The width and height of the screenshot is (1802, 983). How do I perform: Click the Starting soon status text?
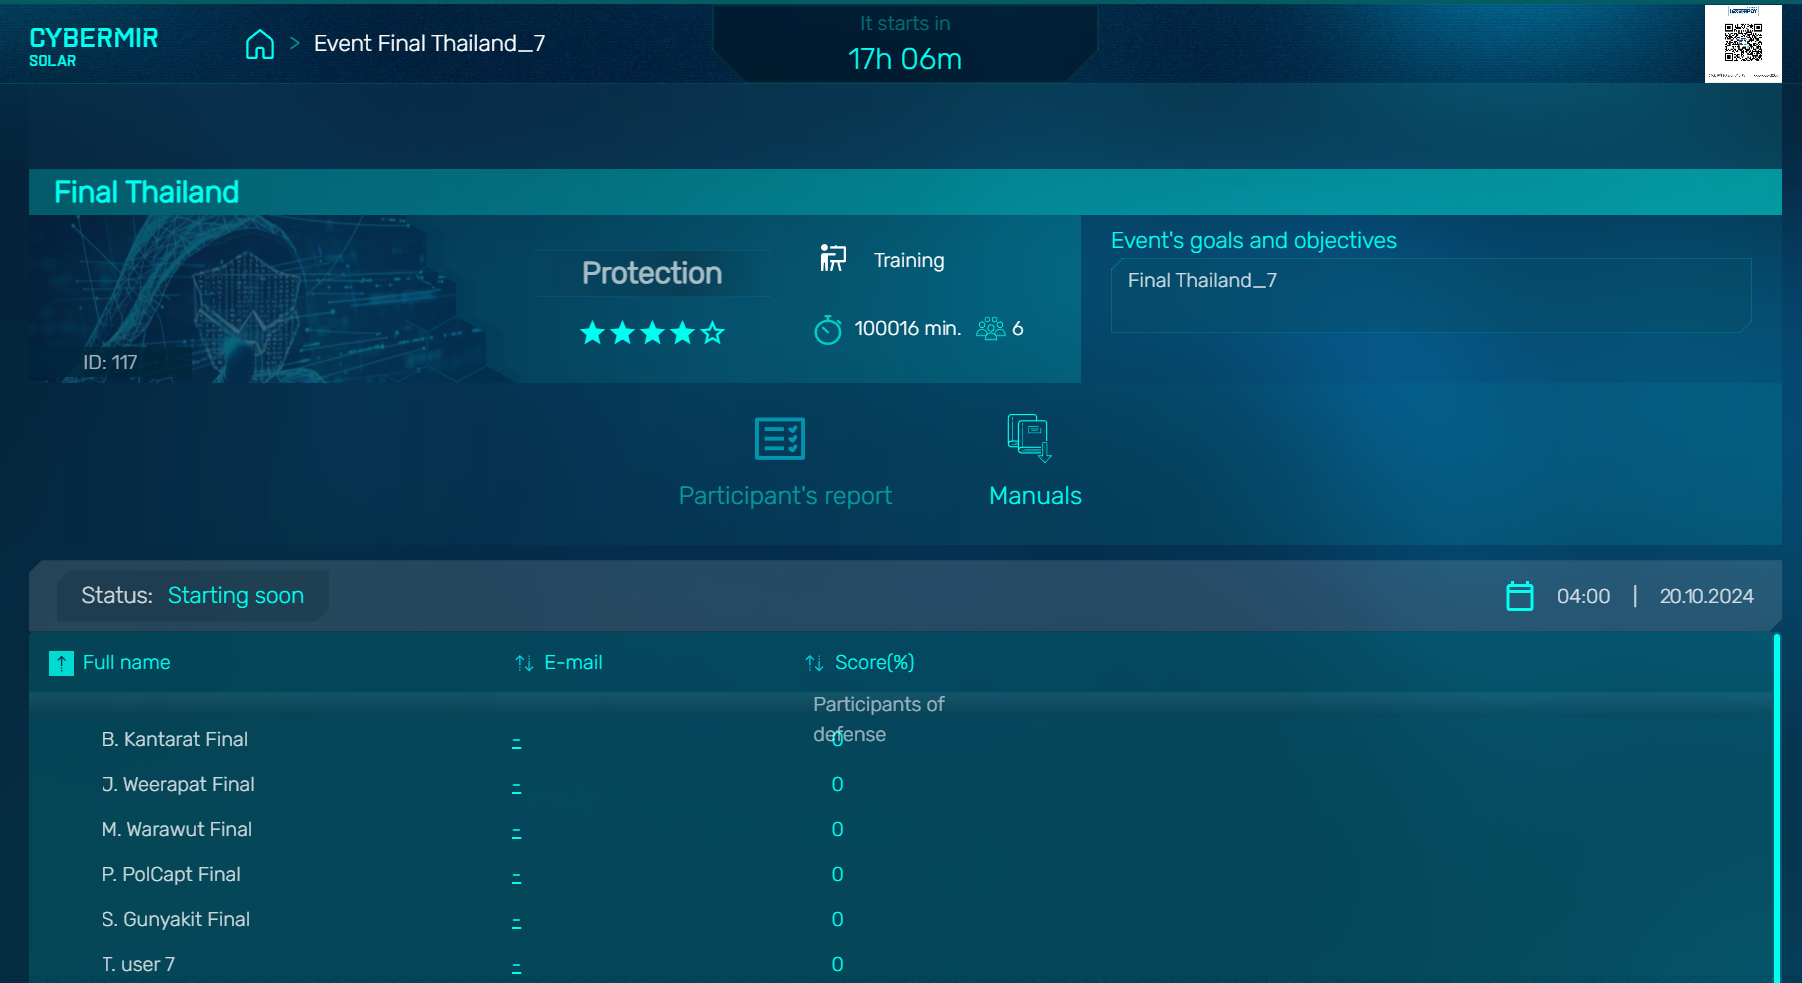pyautogui.click(x=236, y=596)
